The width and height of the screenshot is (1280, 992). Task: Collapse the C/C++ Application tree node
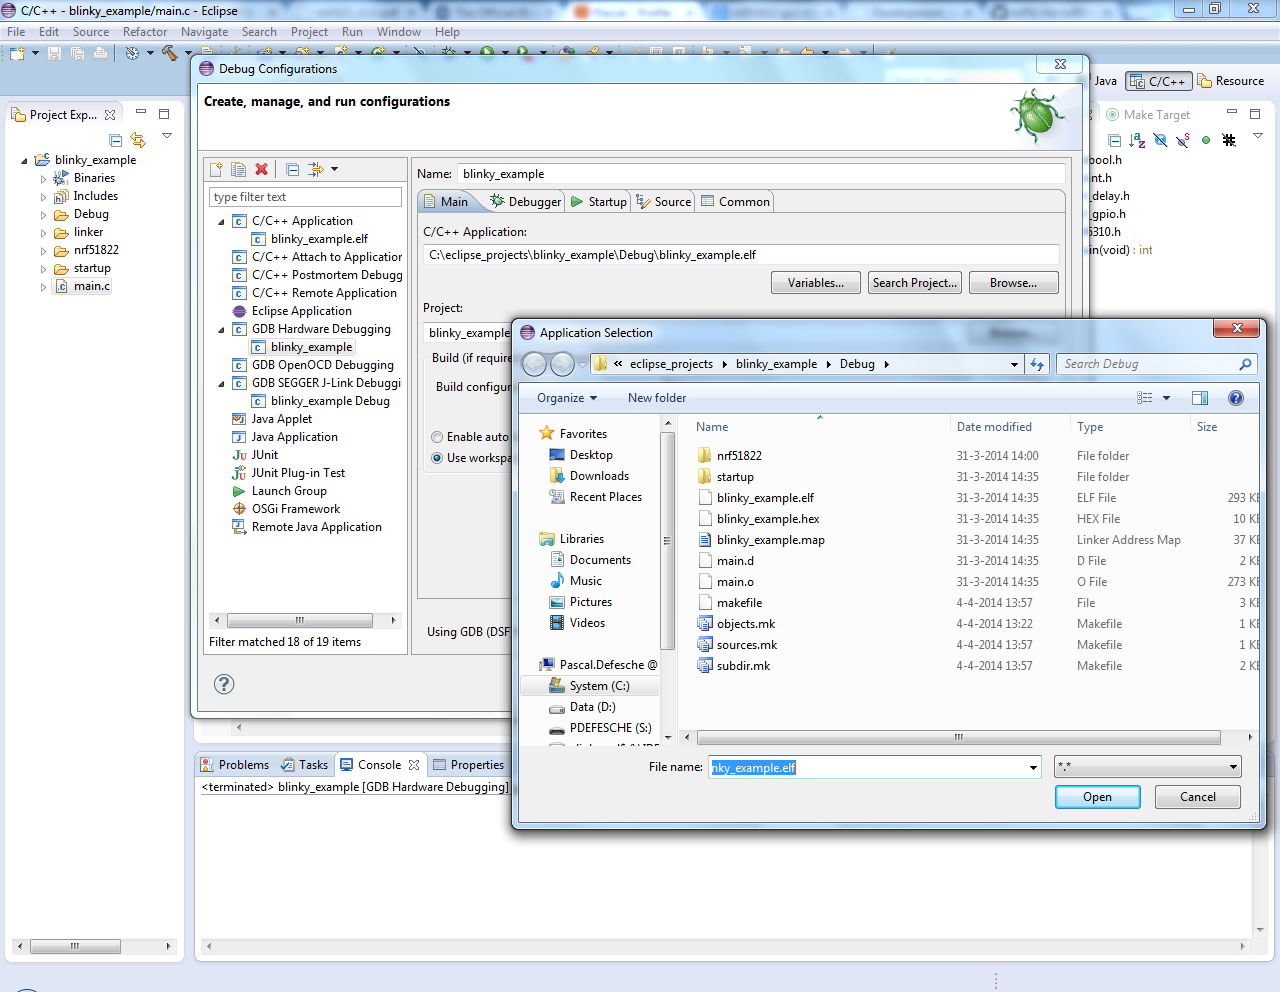[x=221, y=221]
